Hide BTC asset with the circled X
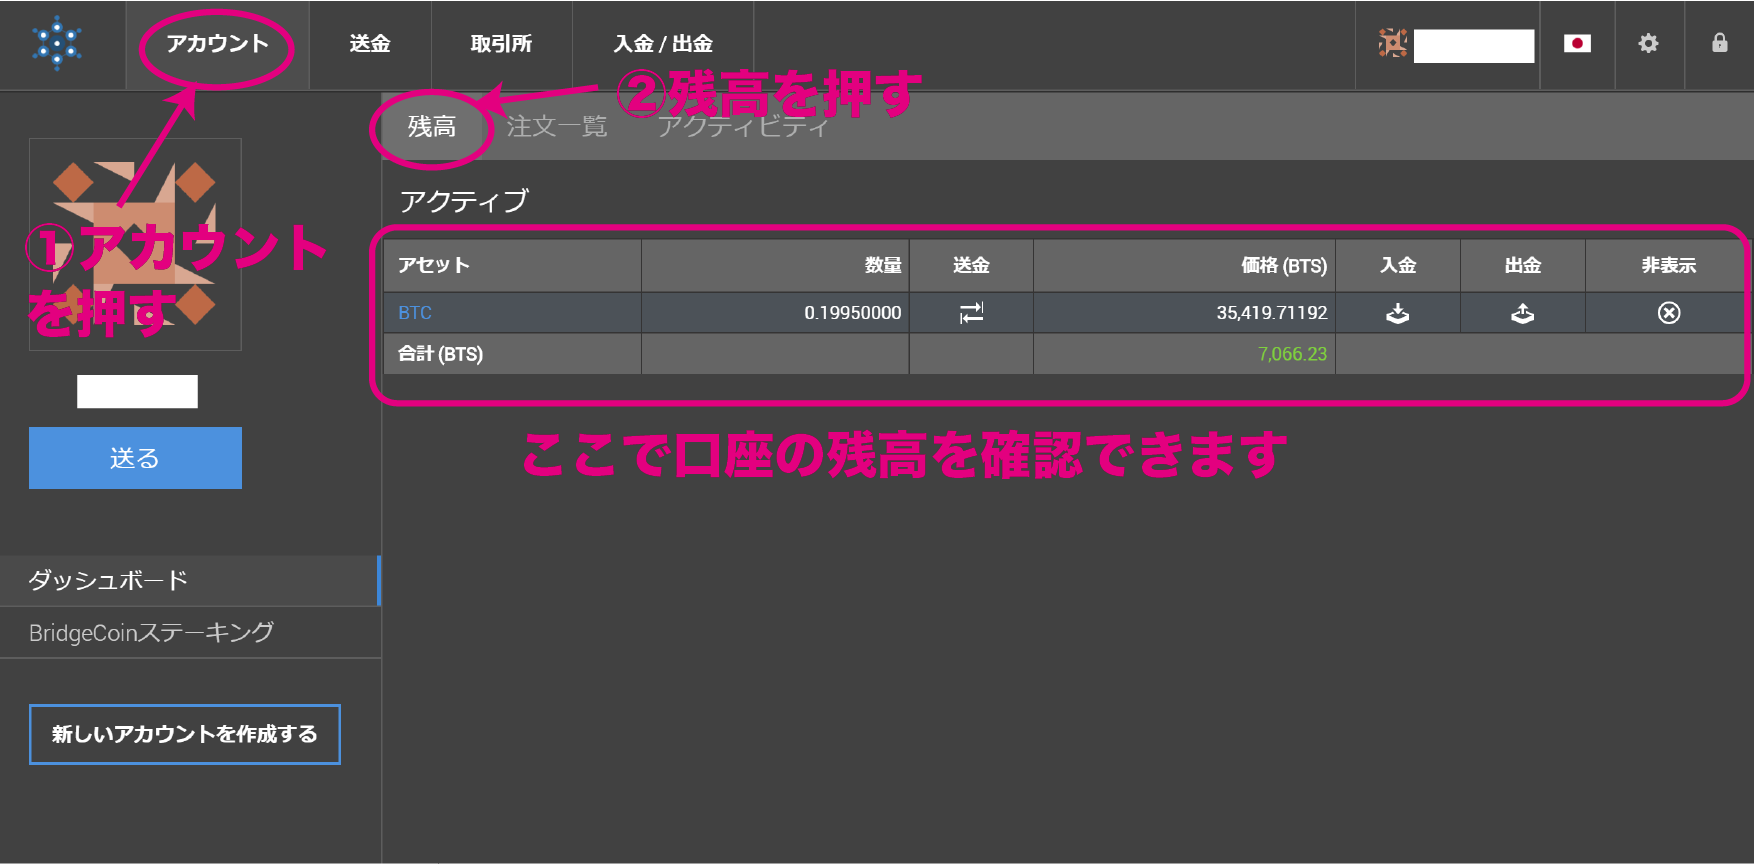Screen dimensions: 1754x864 point(1668,313)
